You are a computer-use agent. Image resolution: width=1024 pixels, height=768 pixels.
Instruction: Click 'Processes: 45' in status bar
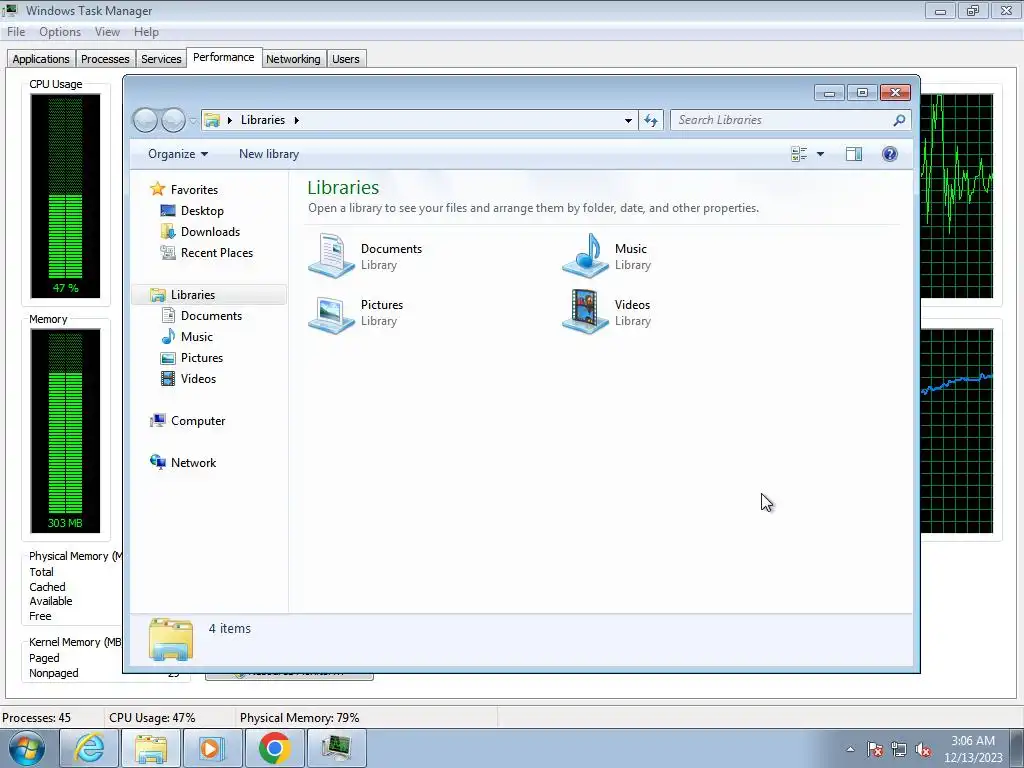click(x=37, y=718)
